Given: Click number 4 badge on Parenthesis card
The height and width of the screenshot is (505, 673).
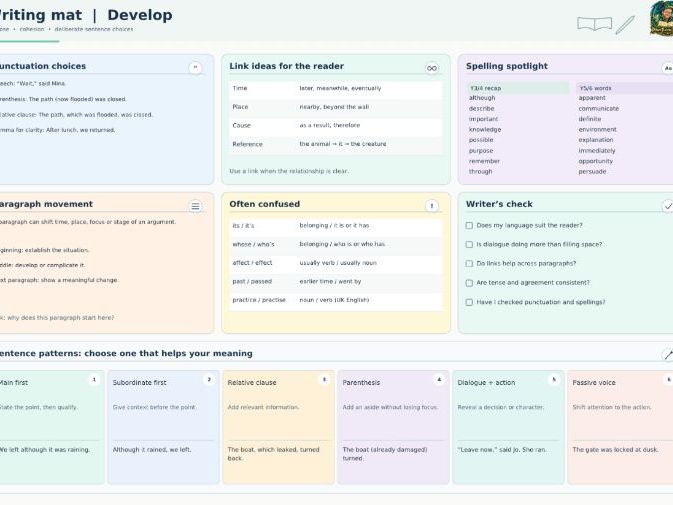Looking at the screenshot, I should pyautogui.click(x=439, y=379).
